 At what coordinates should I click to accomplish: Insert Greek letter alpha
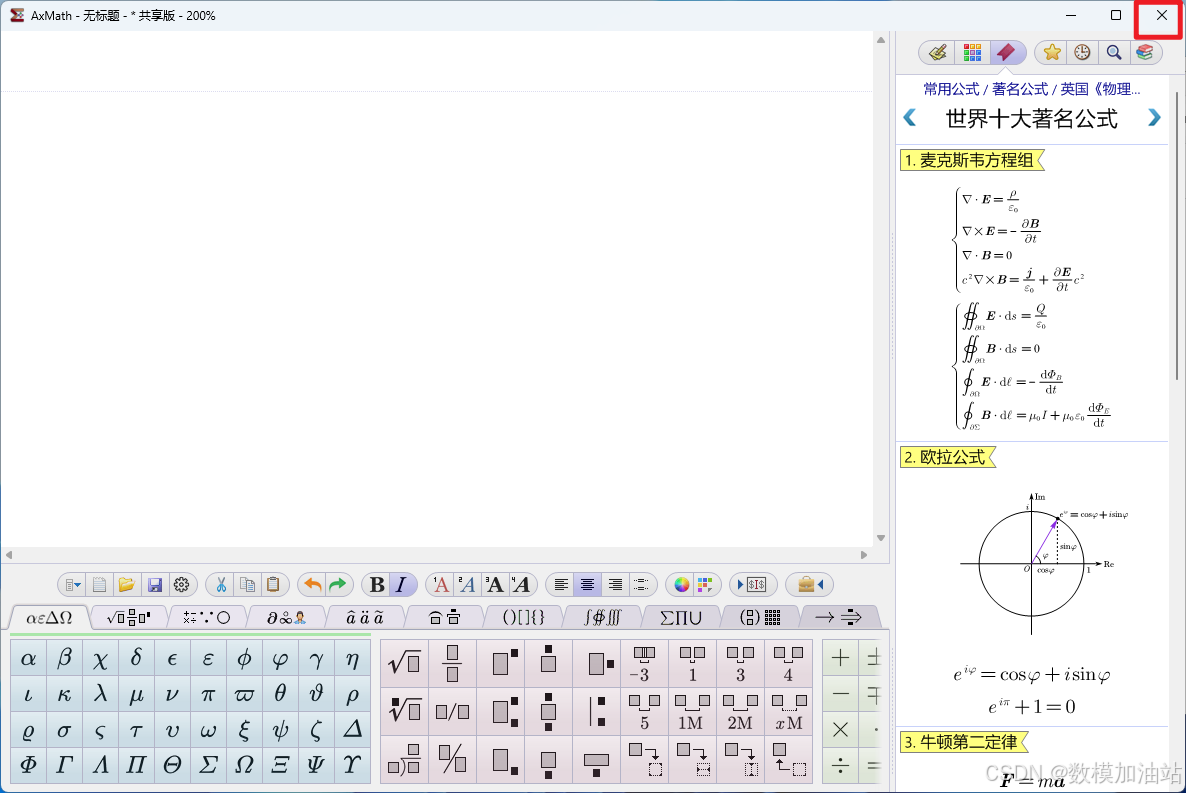pos(29,658)
